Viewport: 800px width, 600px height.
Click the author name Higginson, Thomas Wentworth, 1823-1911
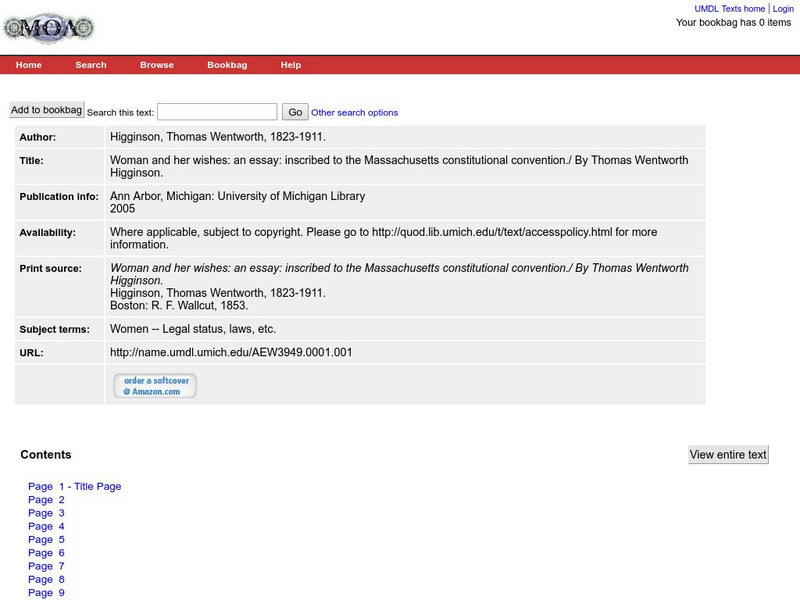point(218,137)
